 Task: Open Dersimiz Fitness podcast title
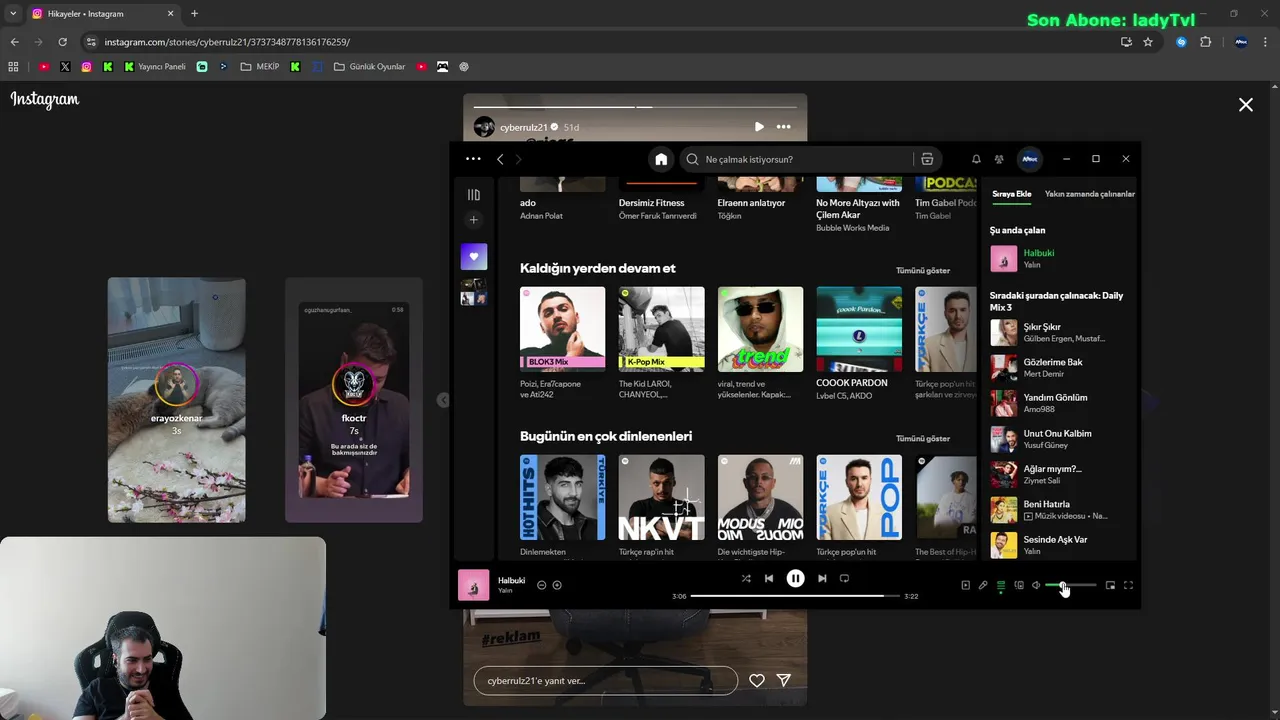click(651, 203)
